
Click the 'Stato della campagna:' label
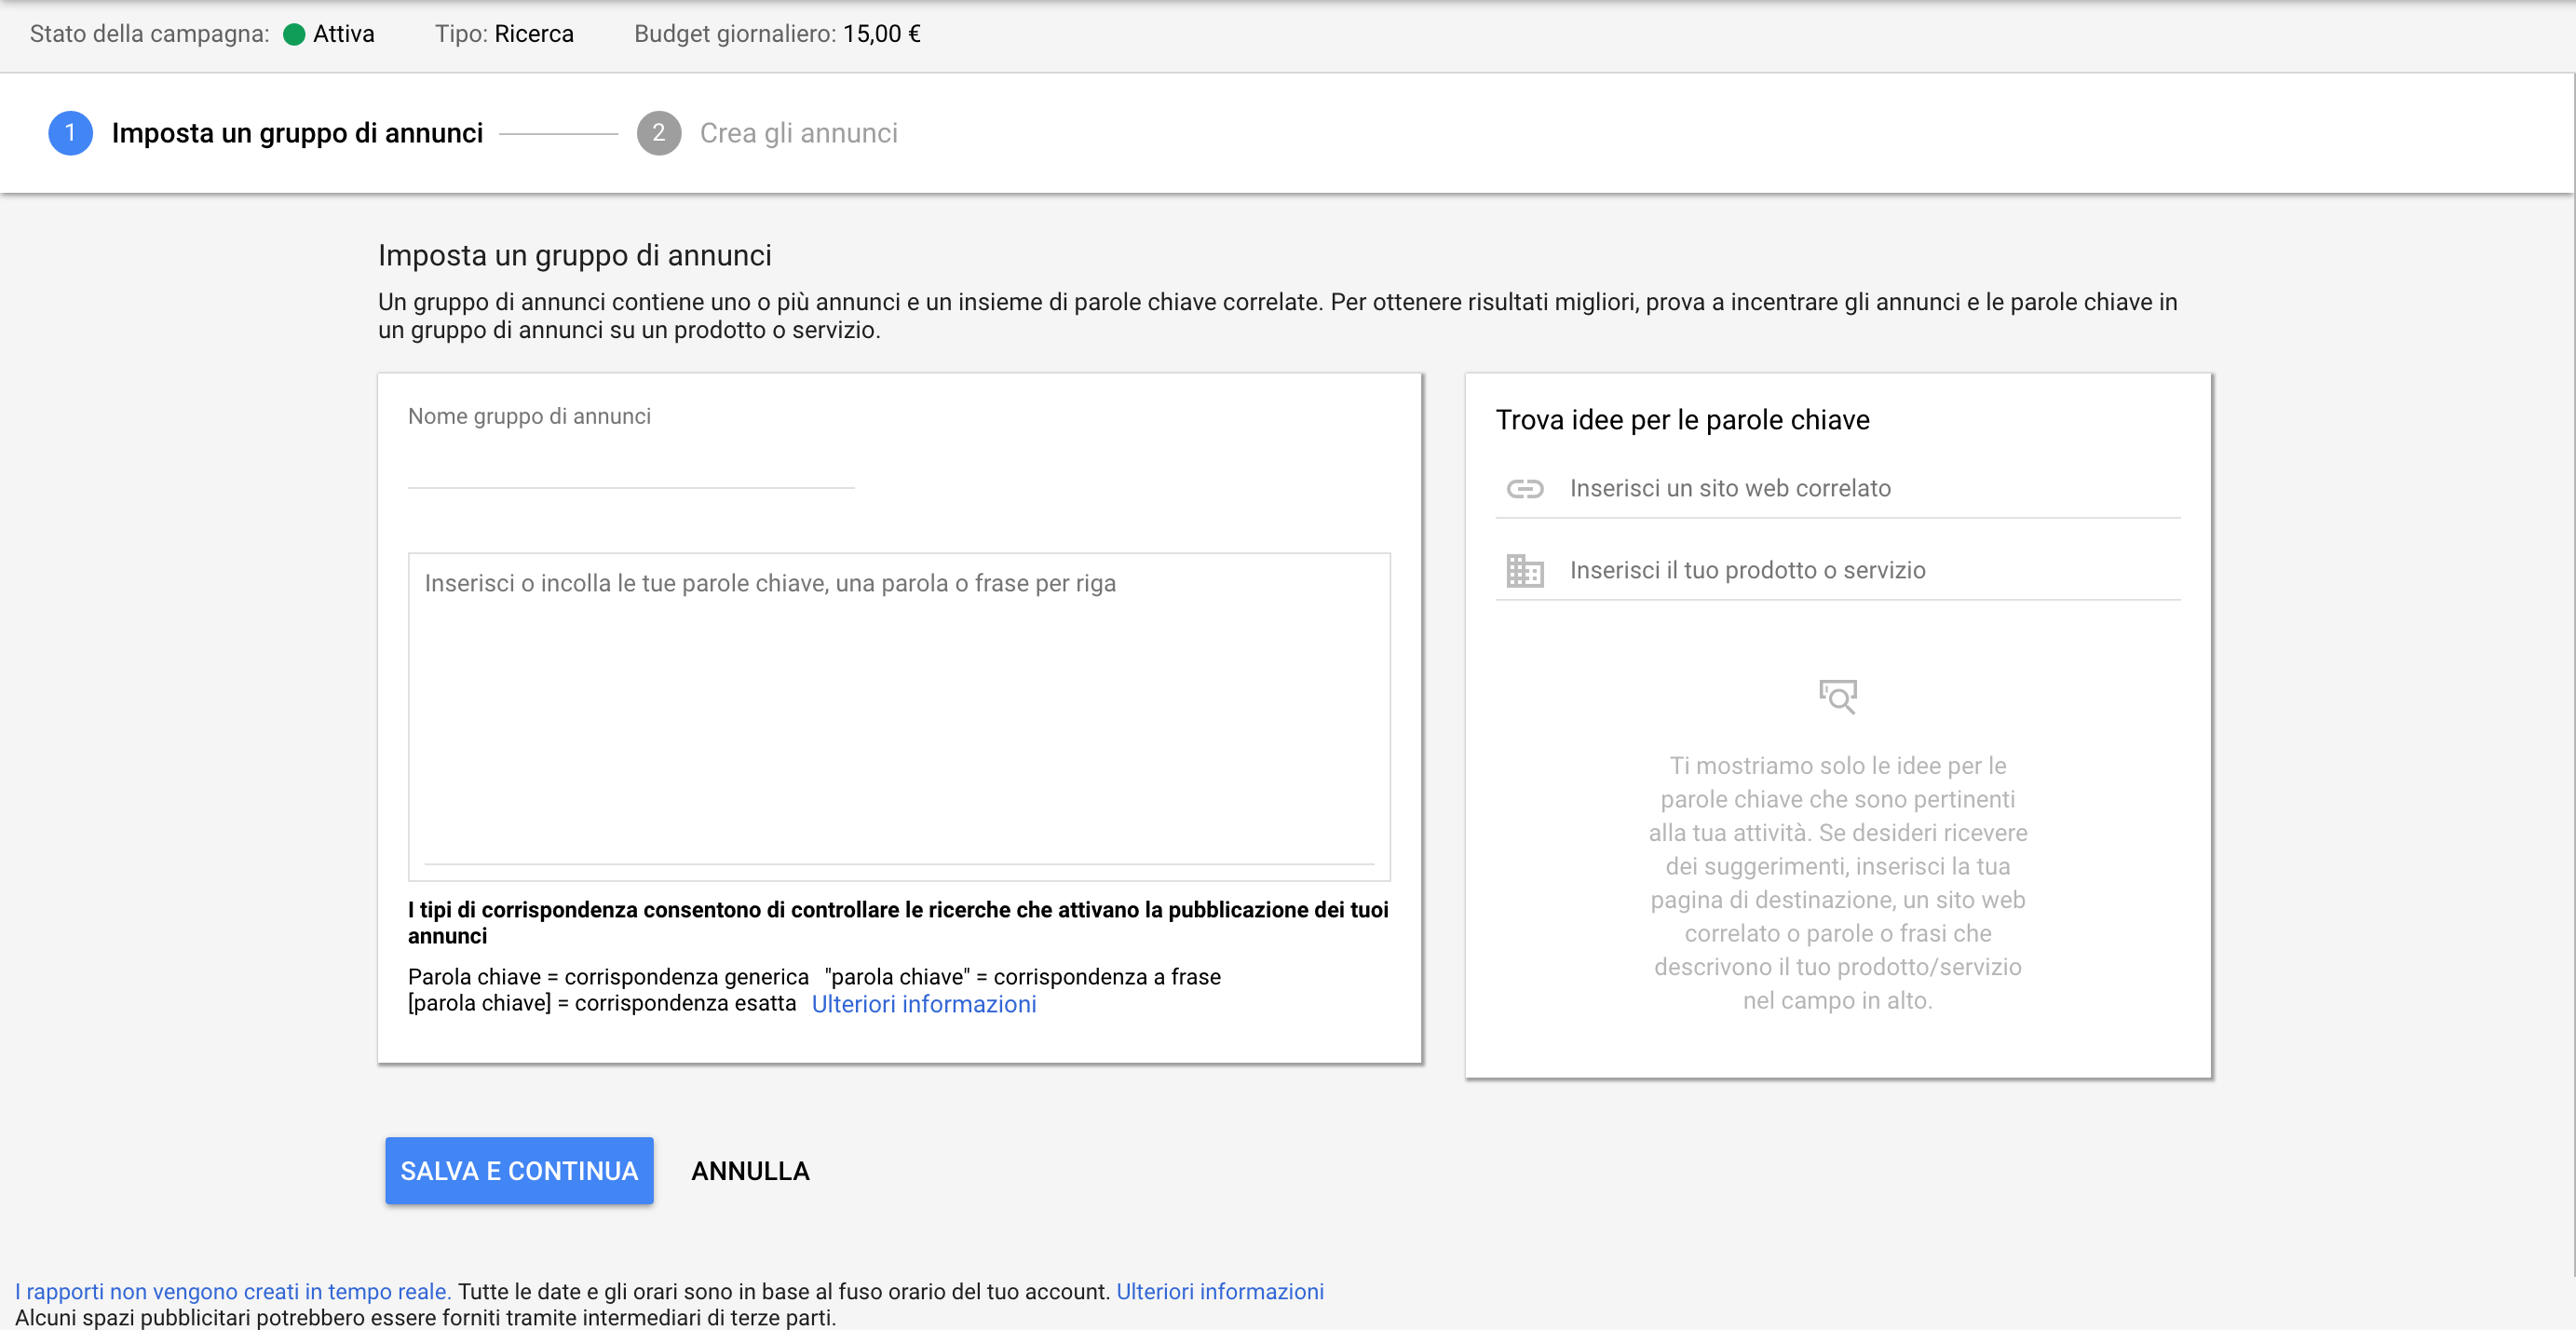tap(150, 34)
